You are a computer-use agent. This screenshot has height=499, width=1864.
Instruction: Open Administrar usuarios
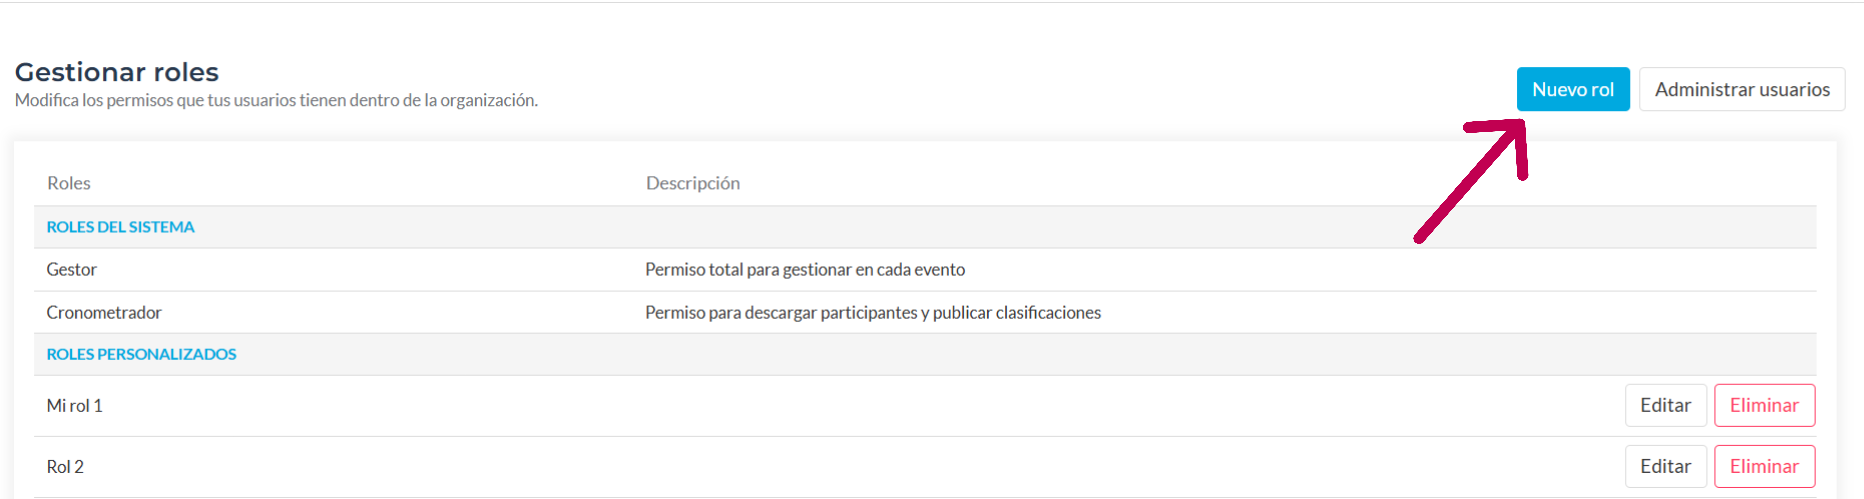click(x=1742, y=89)
